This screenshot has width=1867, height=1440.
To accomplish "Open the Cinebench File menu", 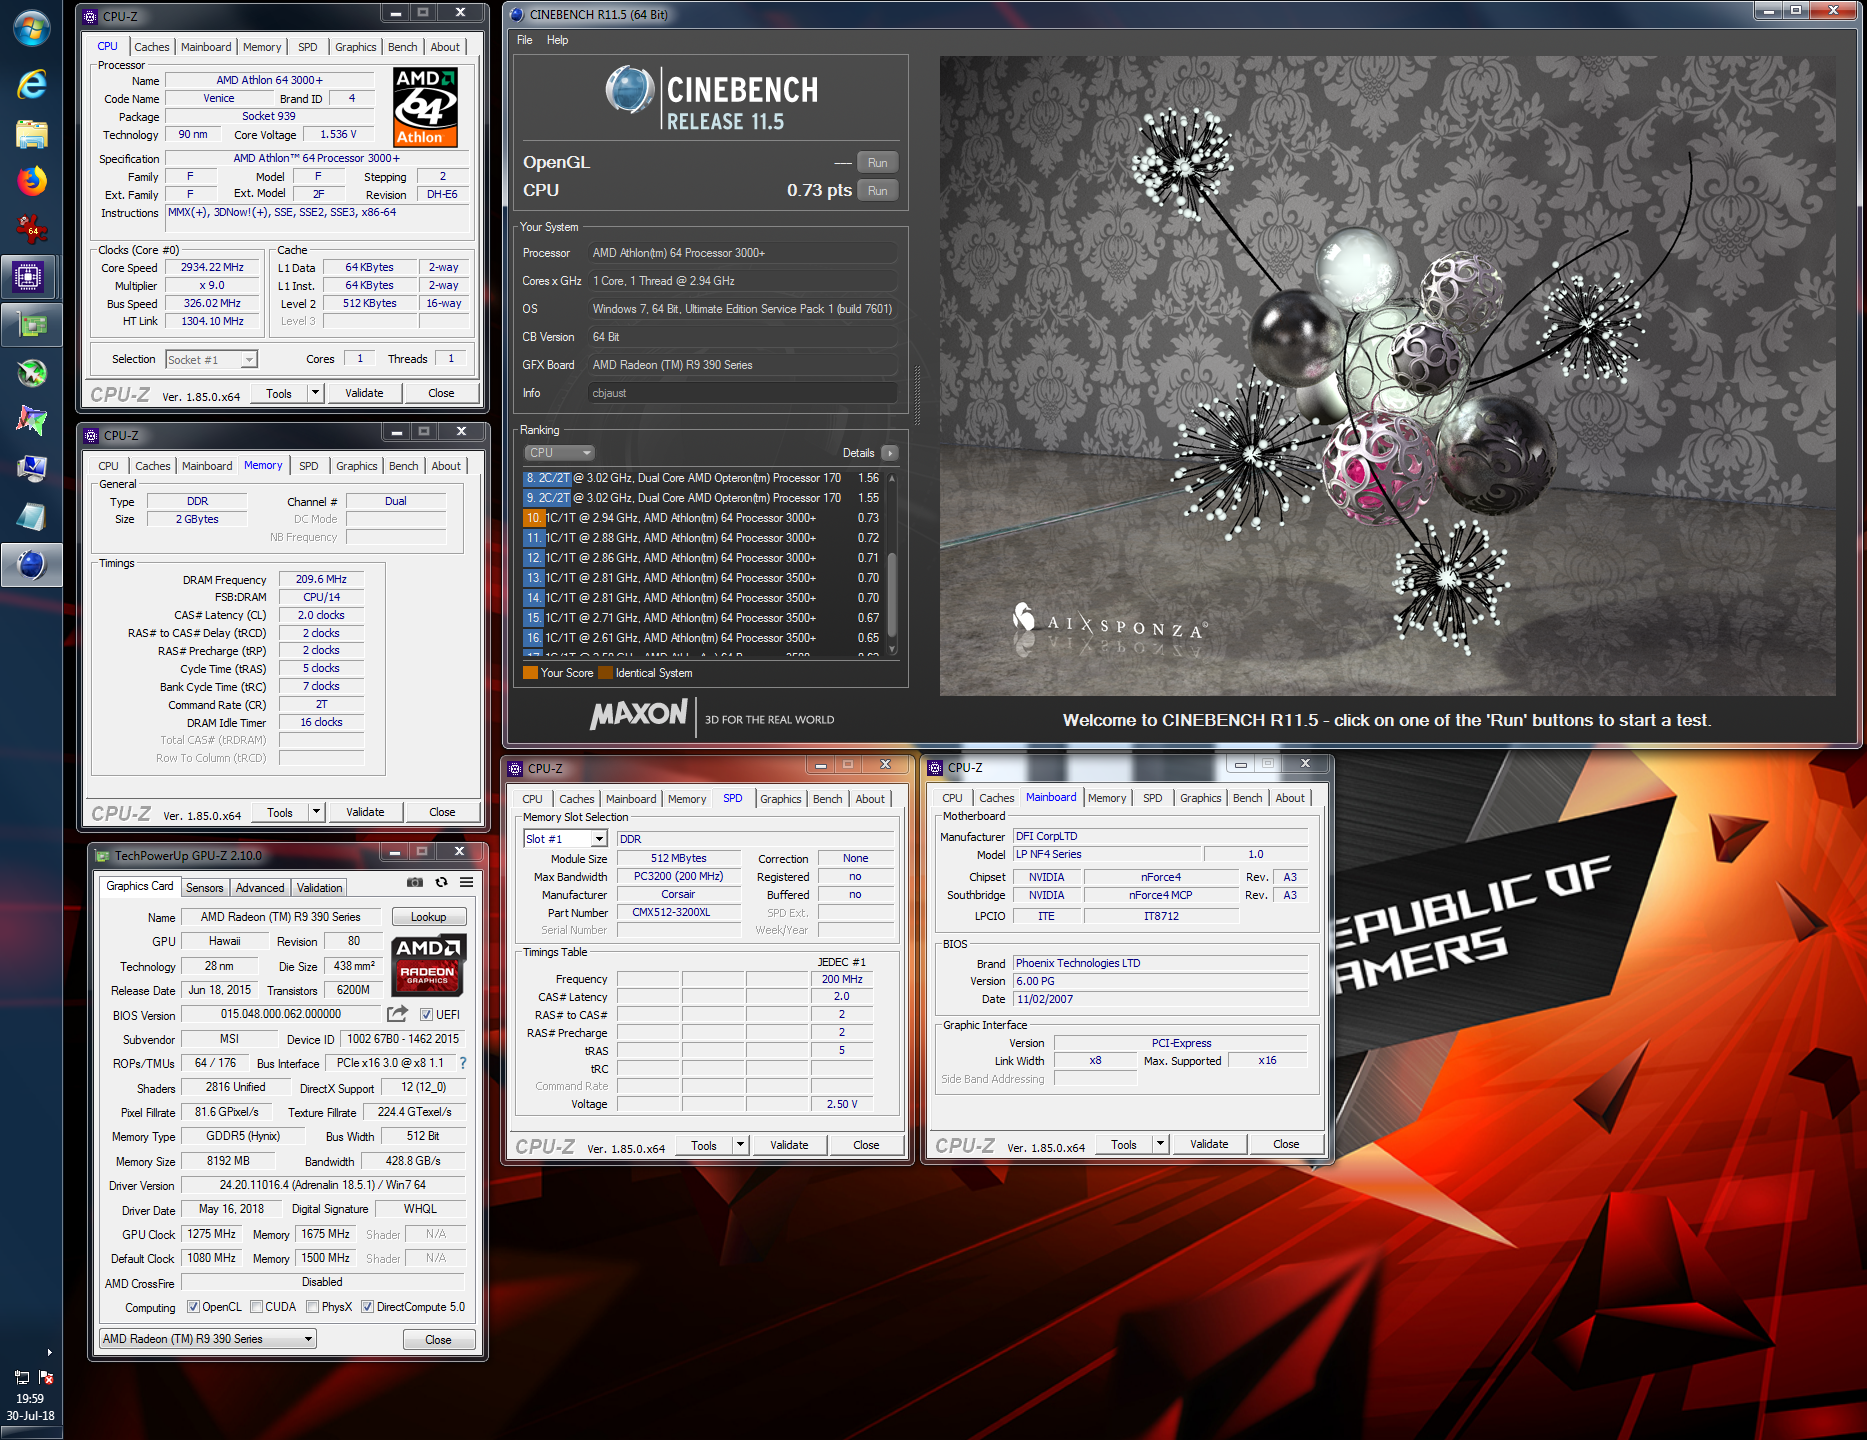I will [525, 40].
